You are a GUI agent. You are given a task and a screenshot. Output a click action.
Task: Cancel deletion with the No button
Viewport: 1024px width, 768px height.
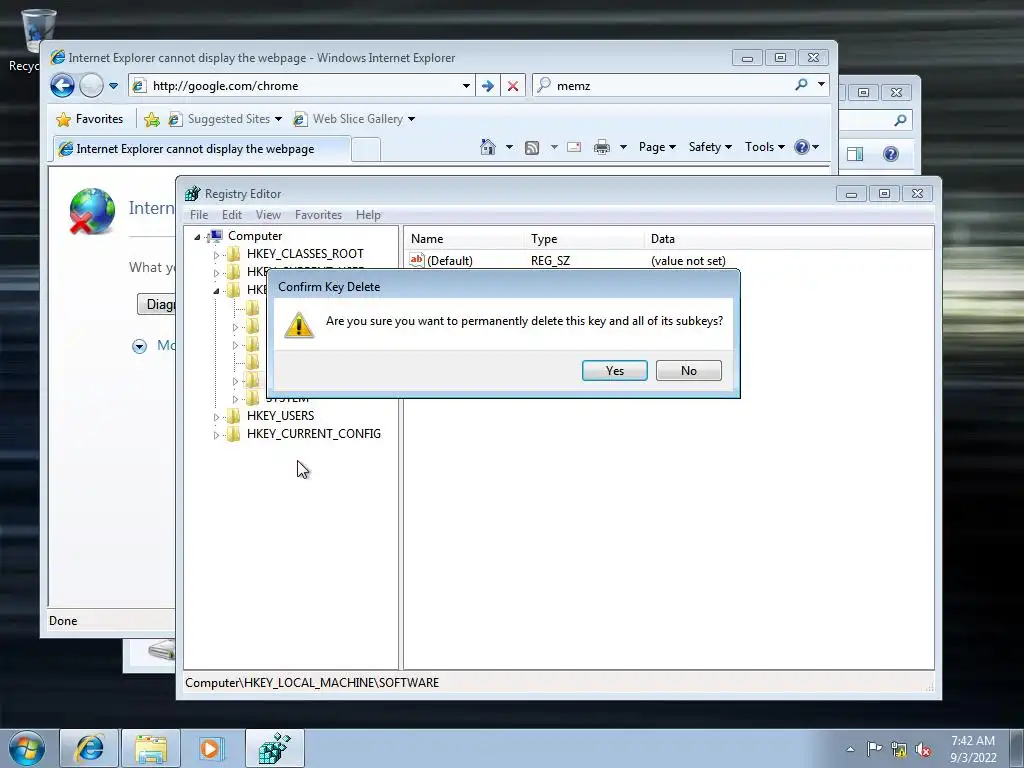click(688, 370)
